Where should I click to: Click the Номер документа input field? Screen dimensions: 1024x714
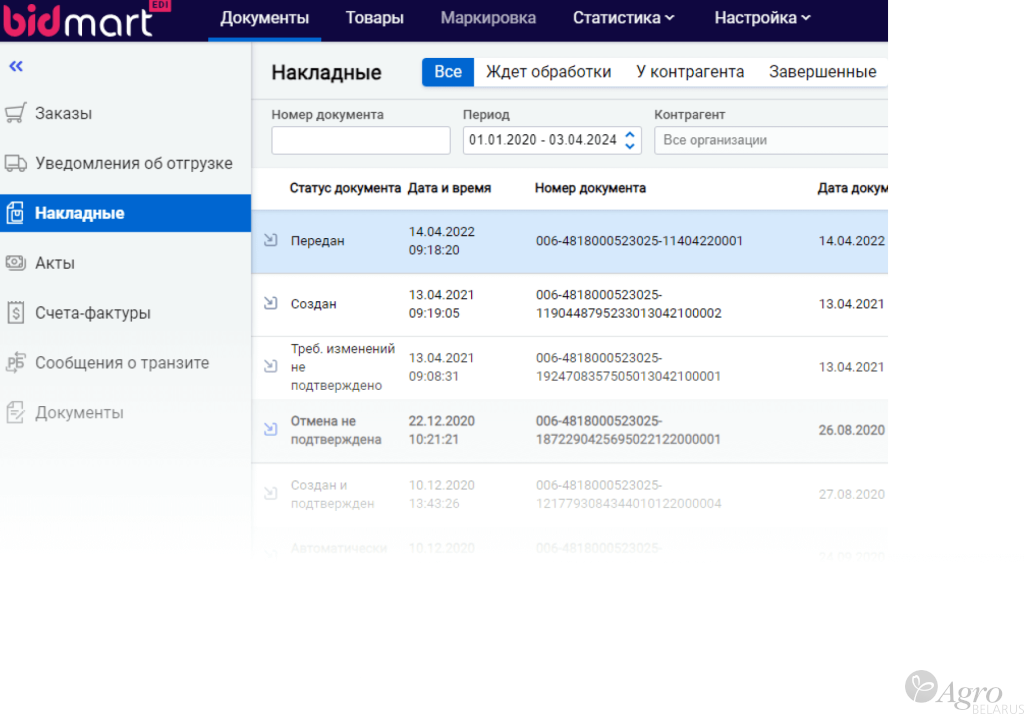click(x=360, y=140)
